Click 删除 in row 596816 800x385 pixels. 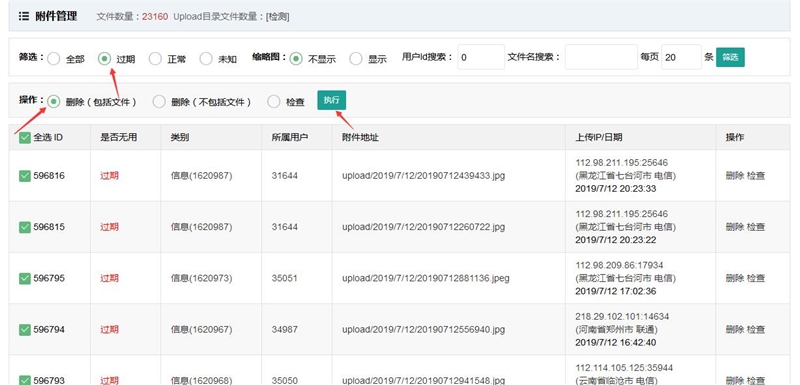coord(735,176)
